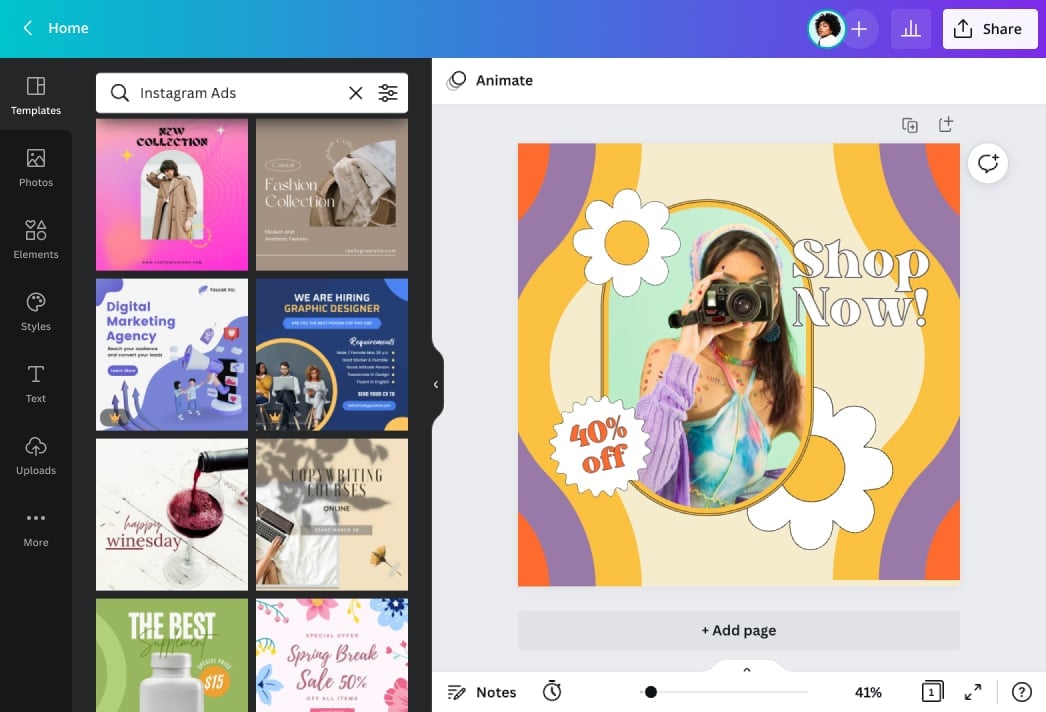Adjust the zoom slider
The image size is (1046, 712).
650,691
